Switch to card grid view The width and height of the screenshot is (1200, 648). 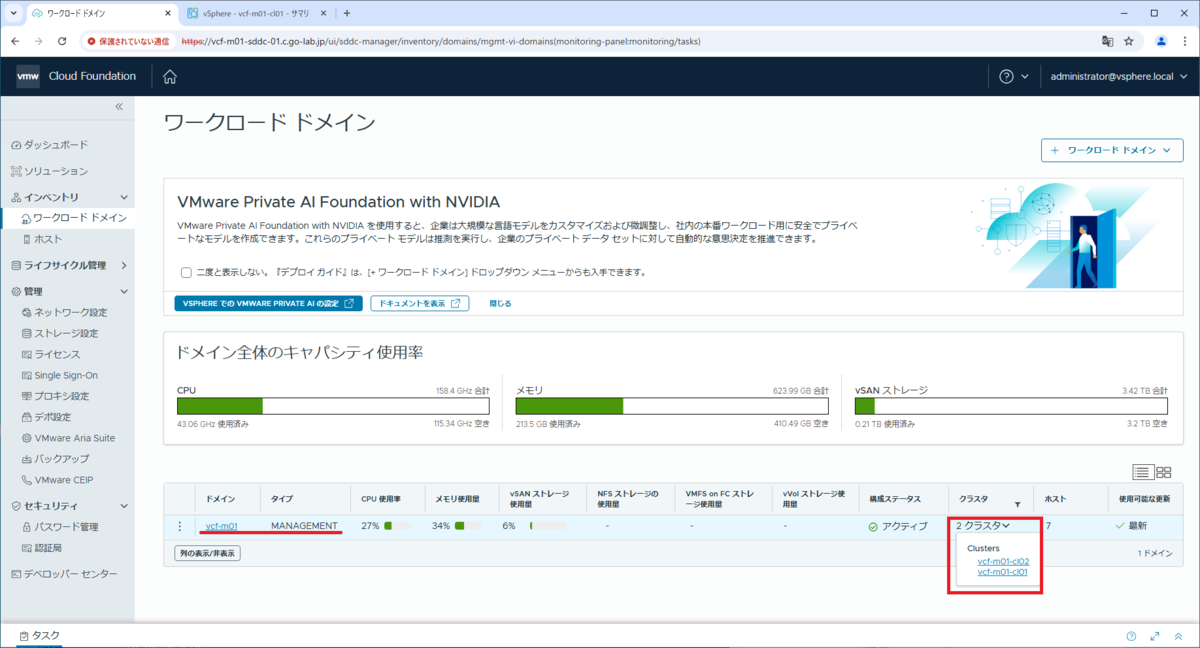1164,472
